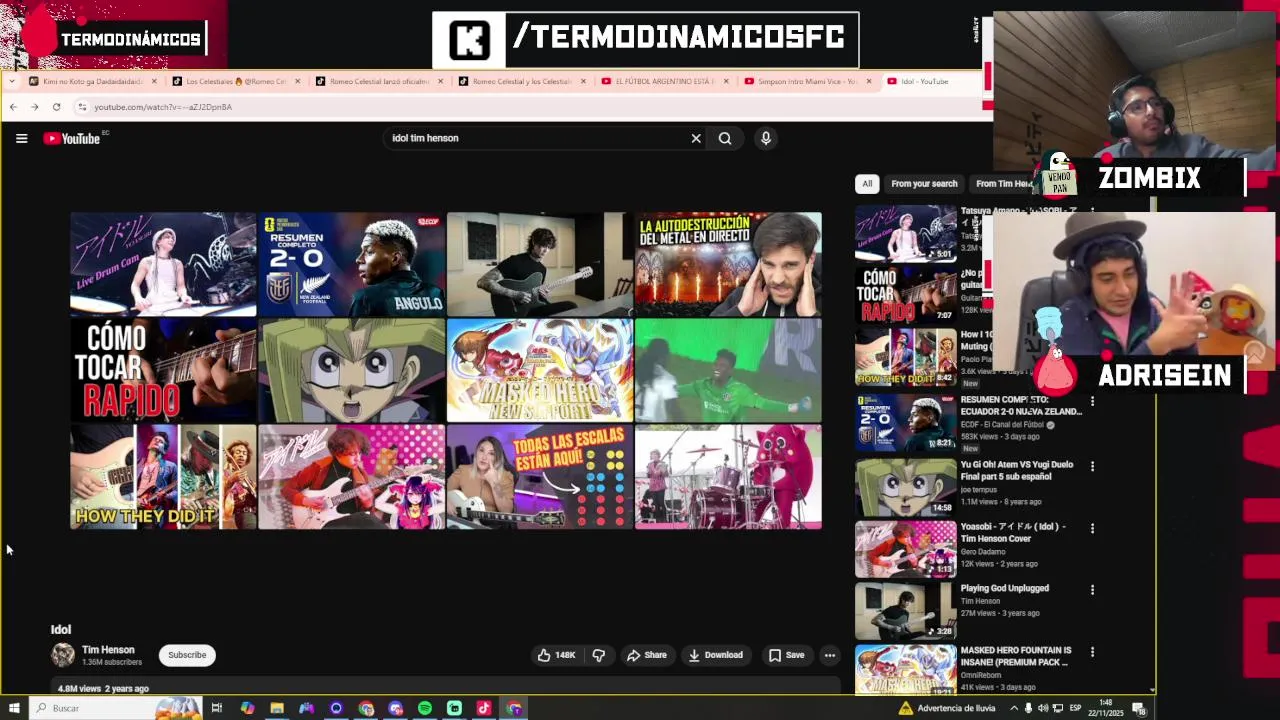The image size is (1280, 720).
Task: Switch to the Los Celestiales tab
Action: 237,81
